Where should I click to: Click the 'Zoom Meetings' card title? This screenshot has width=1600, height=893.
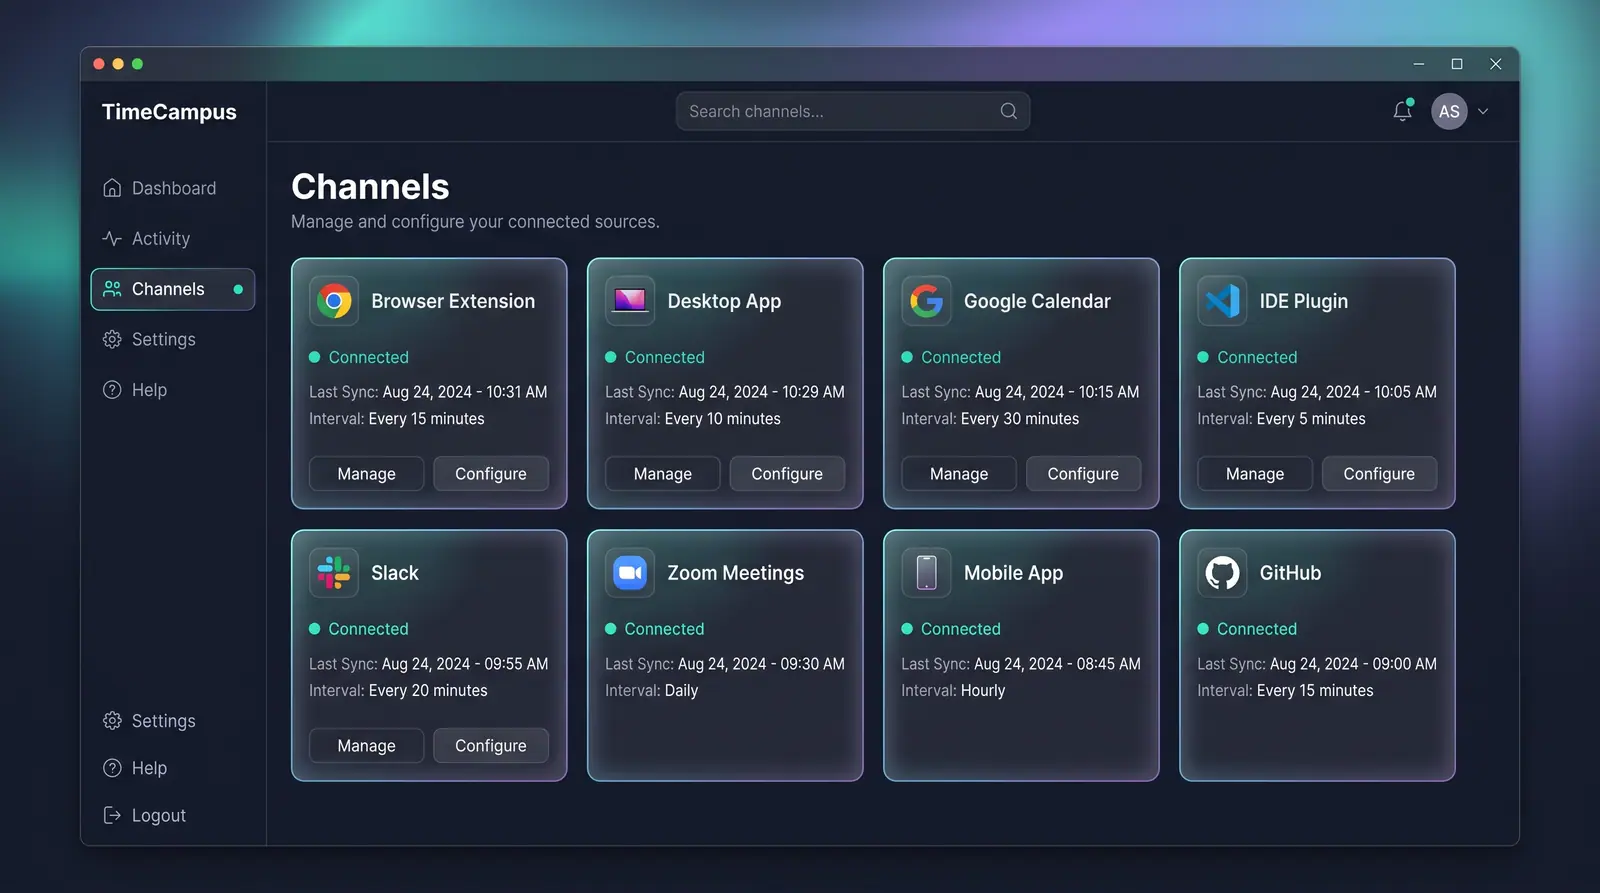click(736, 573)
